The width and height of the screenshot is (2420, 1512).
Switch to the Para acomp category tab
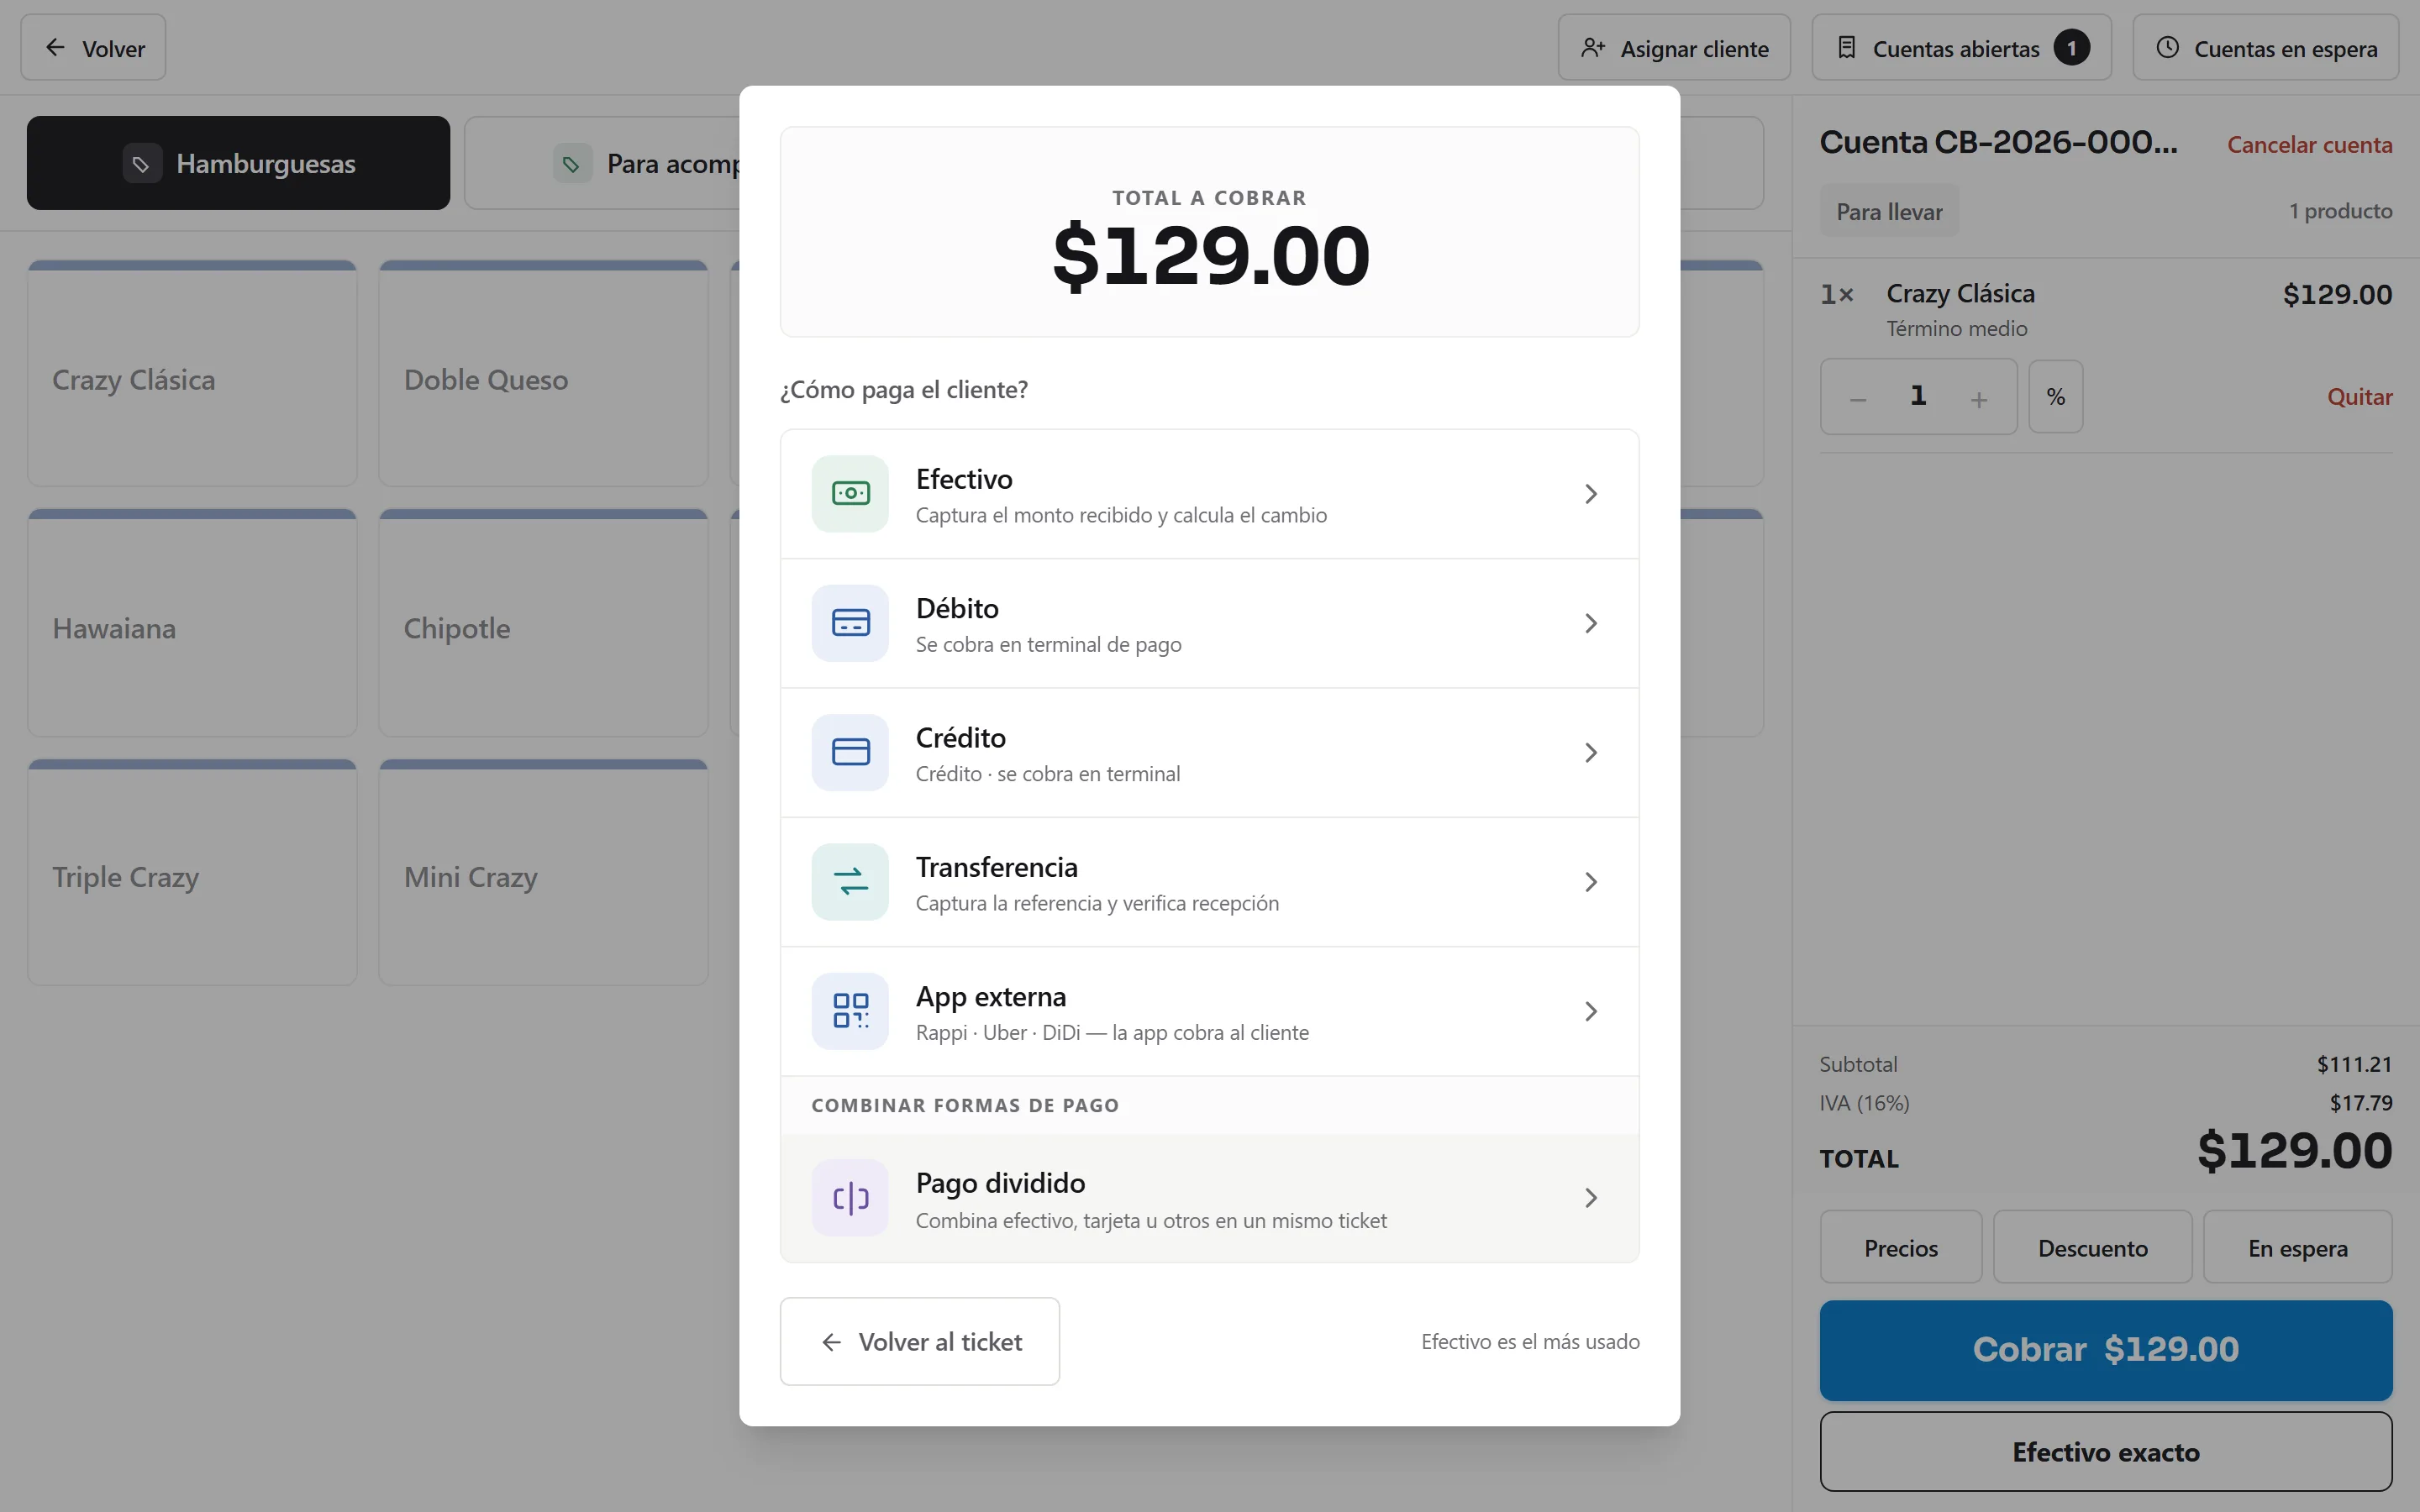pyautogui.click(x=602, y=163)
